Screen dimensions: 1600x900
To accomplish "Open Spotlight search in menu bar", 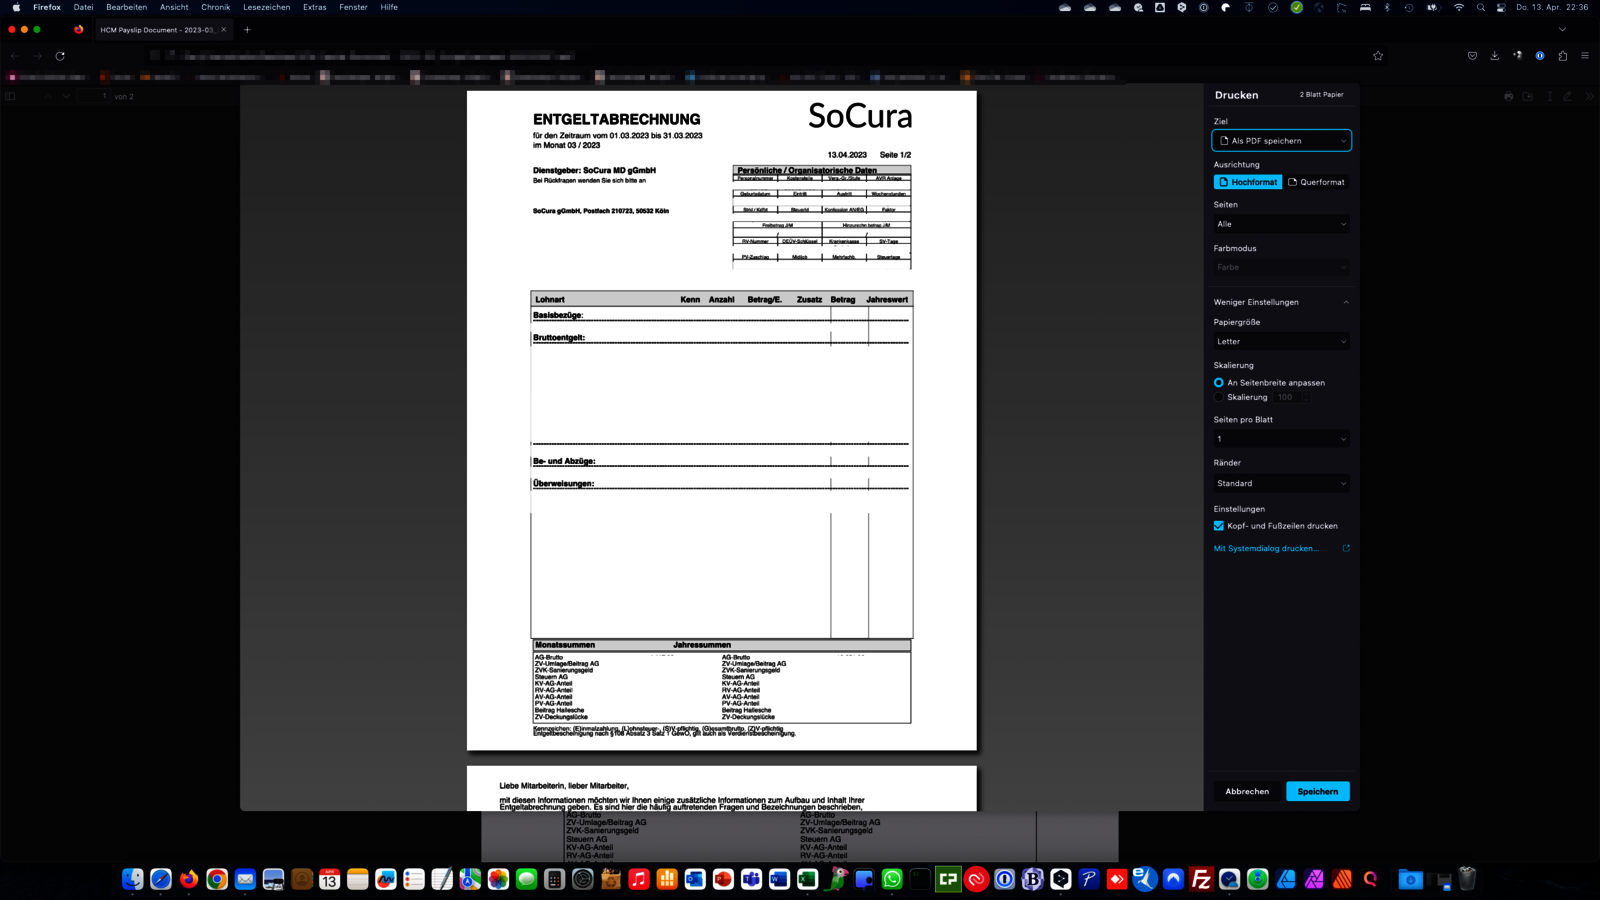I will [x=1481, y=7].
